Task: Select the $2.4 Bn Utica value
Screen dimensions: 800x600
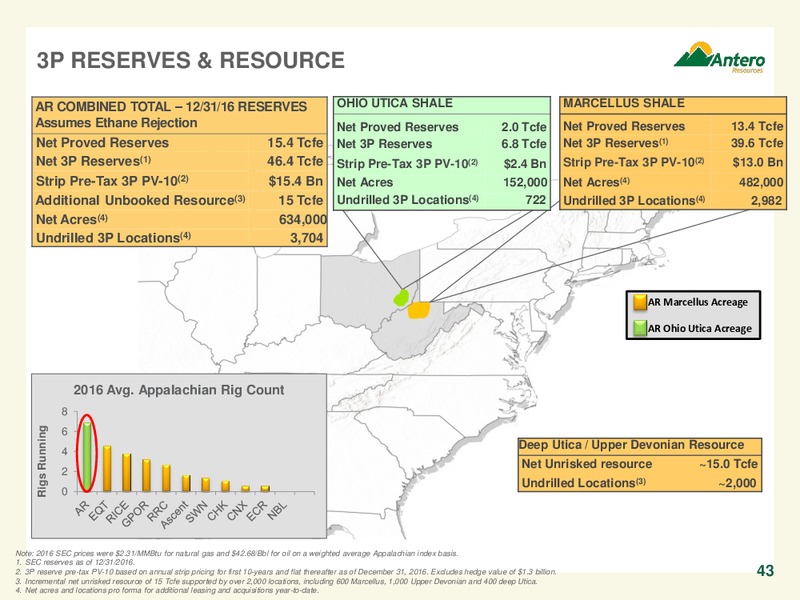Action: pos(524,164)
